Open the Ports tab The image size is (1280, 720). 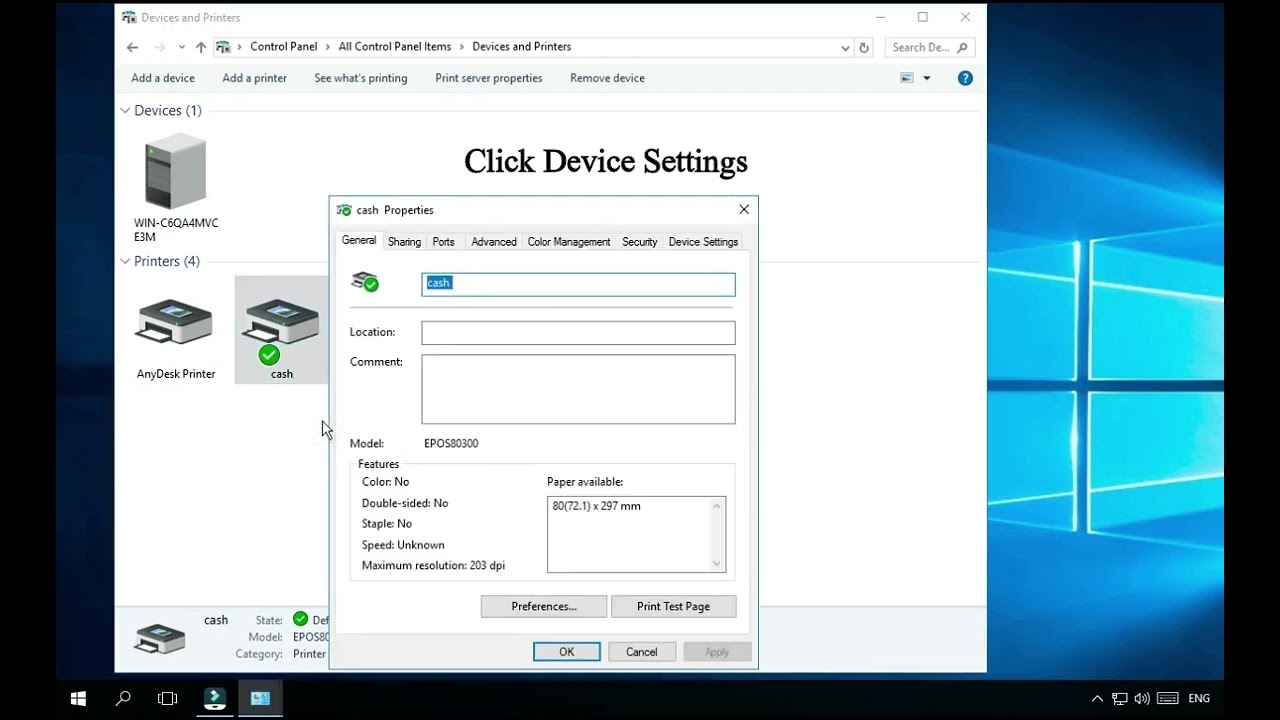[443, 242]
